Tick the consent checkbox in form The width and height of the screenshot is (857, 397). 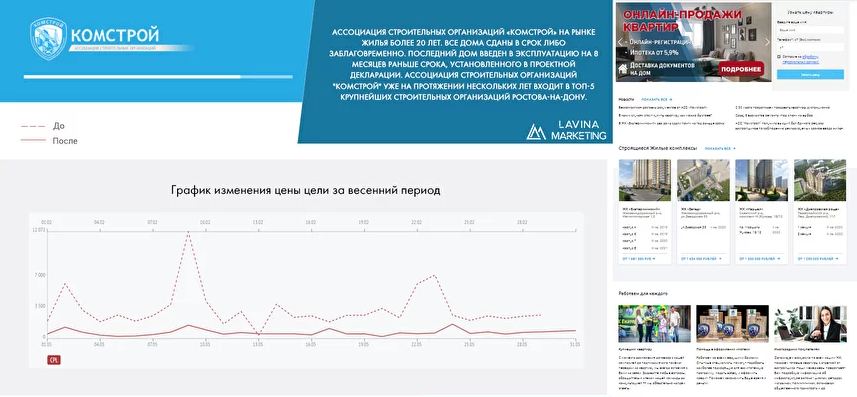coord(779,56)
